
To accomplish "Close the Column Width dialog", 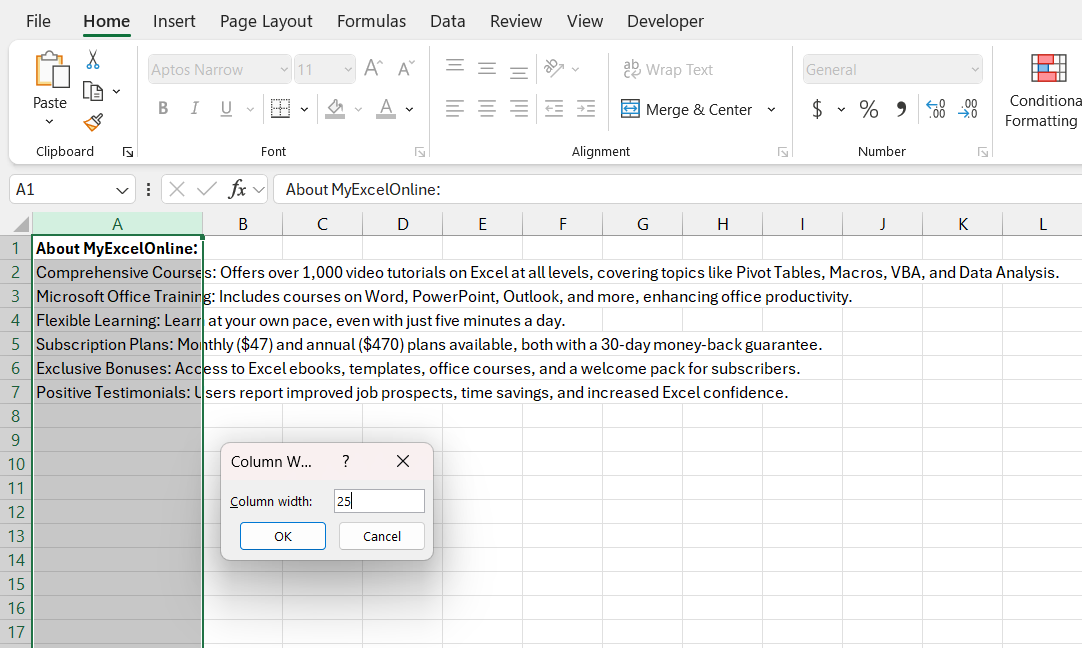I will [x=403, y=461].
